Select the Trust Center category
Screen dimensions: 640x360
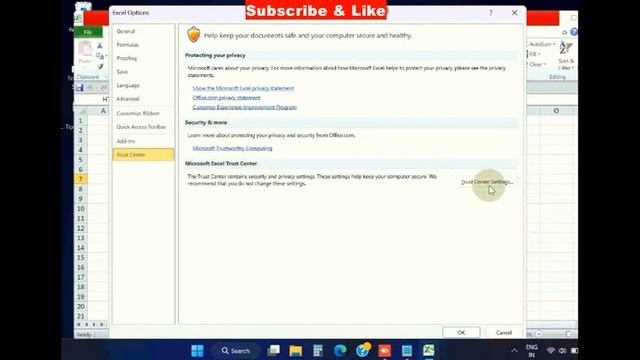[143, 155]
